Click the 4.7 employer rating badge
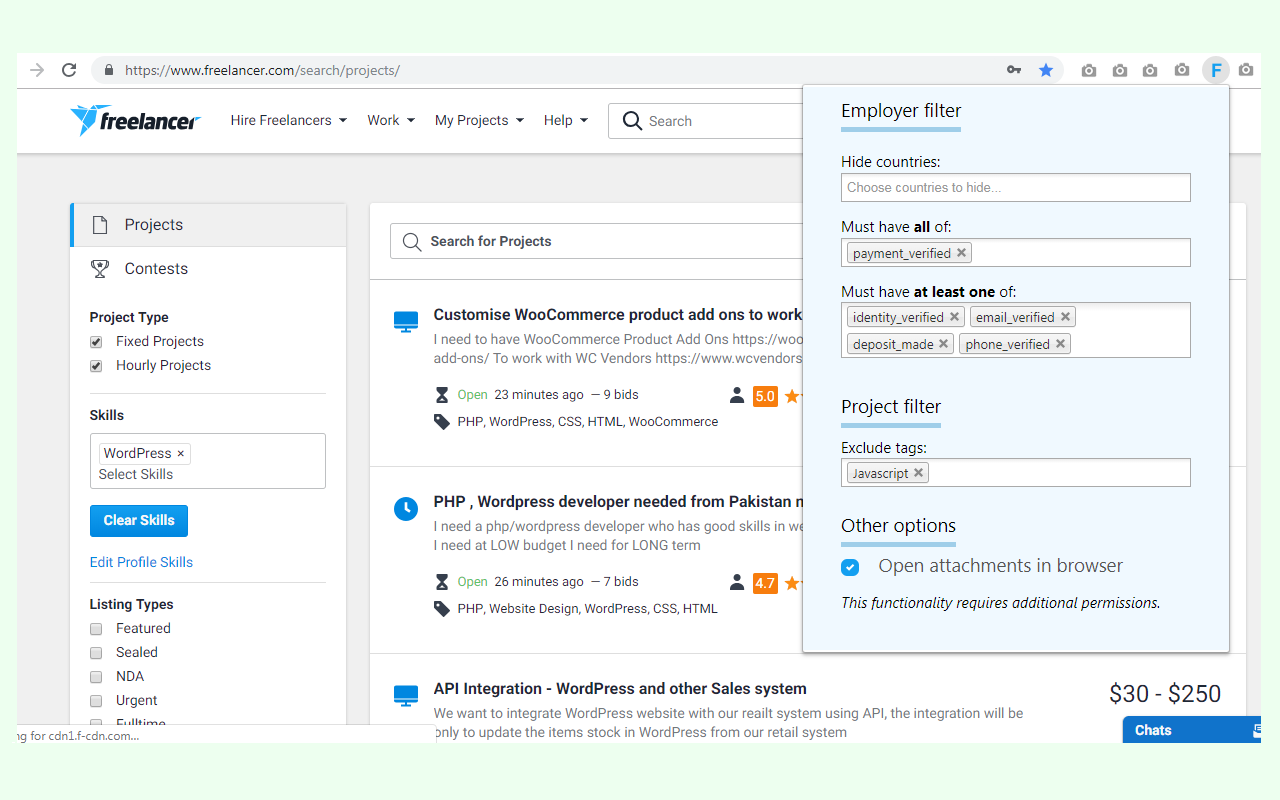 pos(765,582)
